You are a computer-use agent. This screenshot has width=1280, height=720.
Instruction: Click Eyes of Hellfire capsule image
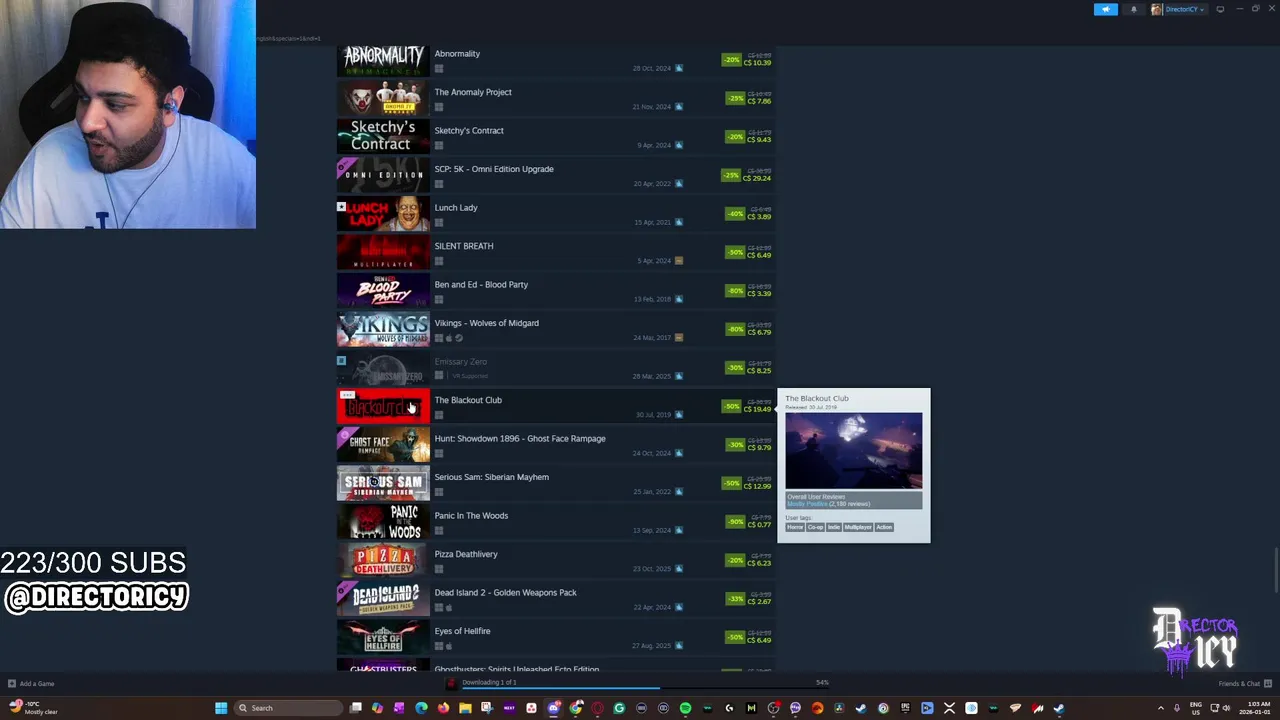coord(383,638)
